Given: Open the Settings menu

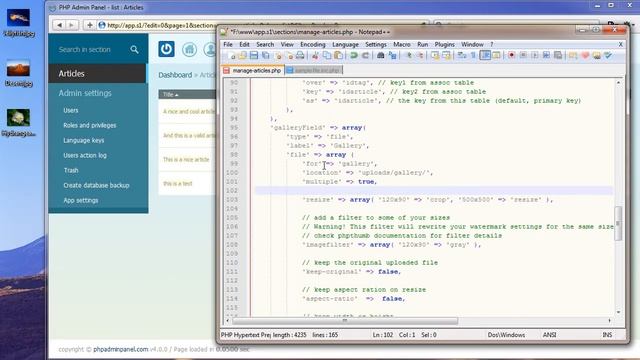Looking at the screenshot, I should [376, 44].
